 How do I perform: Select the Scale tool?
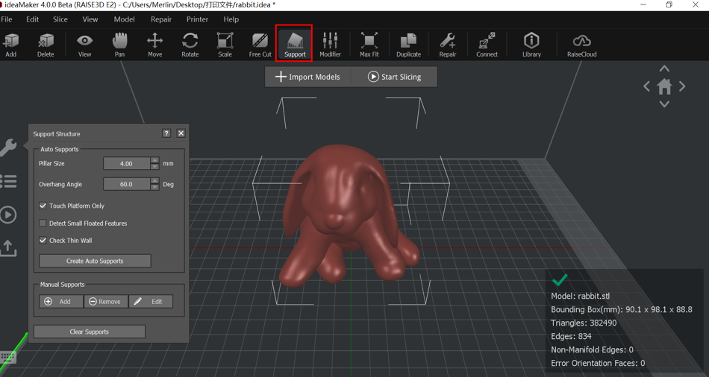[x=225, y=45]
